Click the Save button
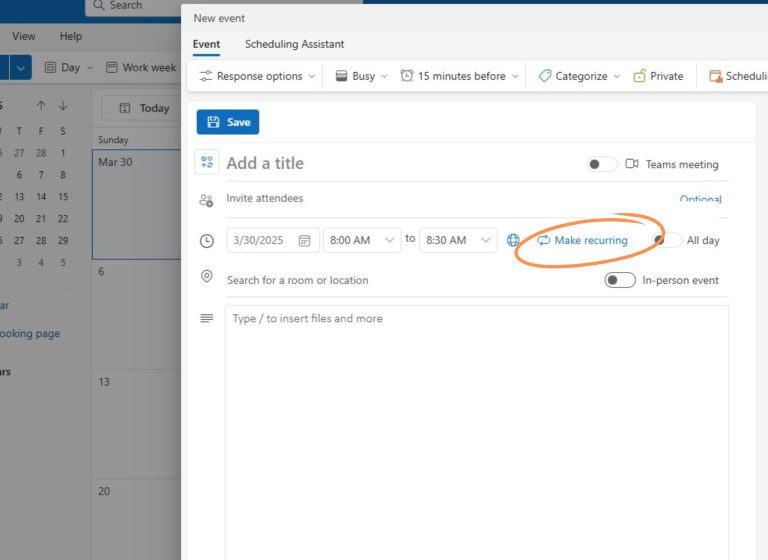The width and height of the screenshot is (768, 560). (228, 122)
